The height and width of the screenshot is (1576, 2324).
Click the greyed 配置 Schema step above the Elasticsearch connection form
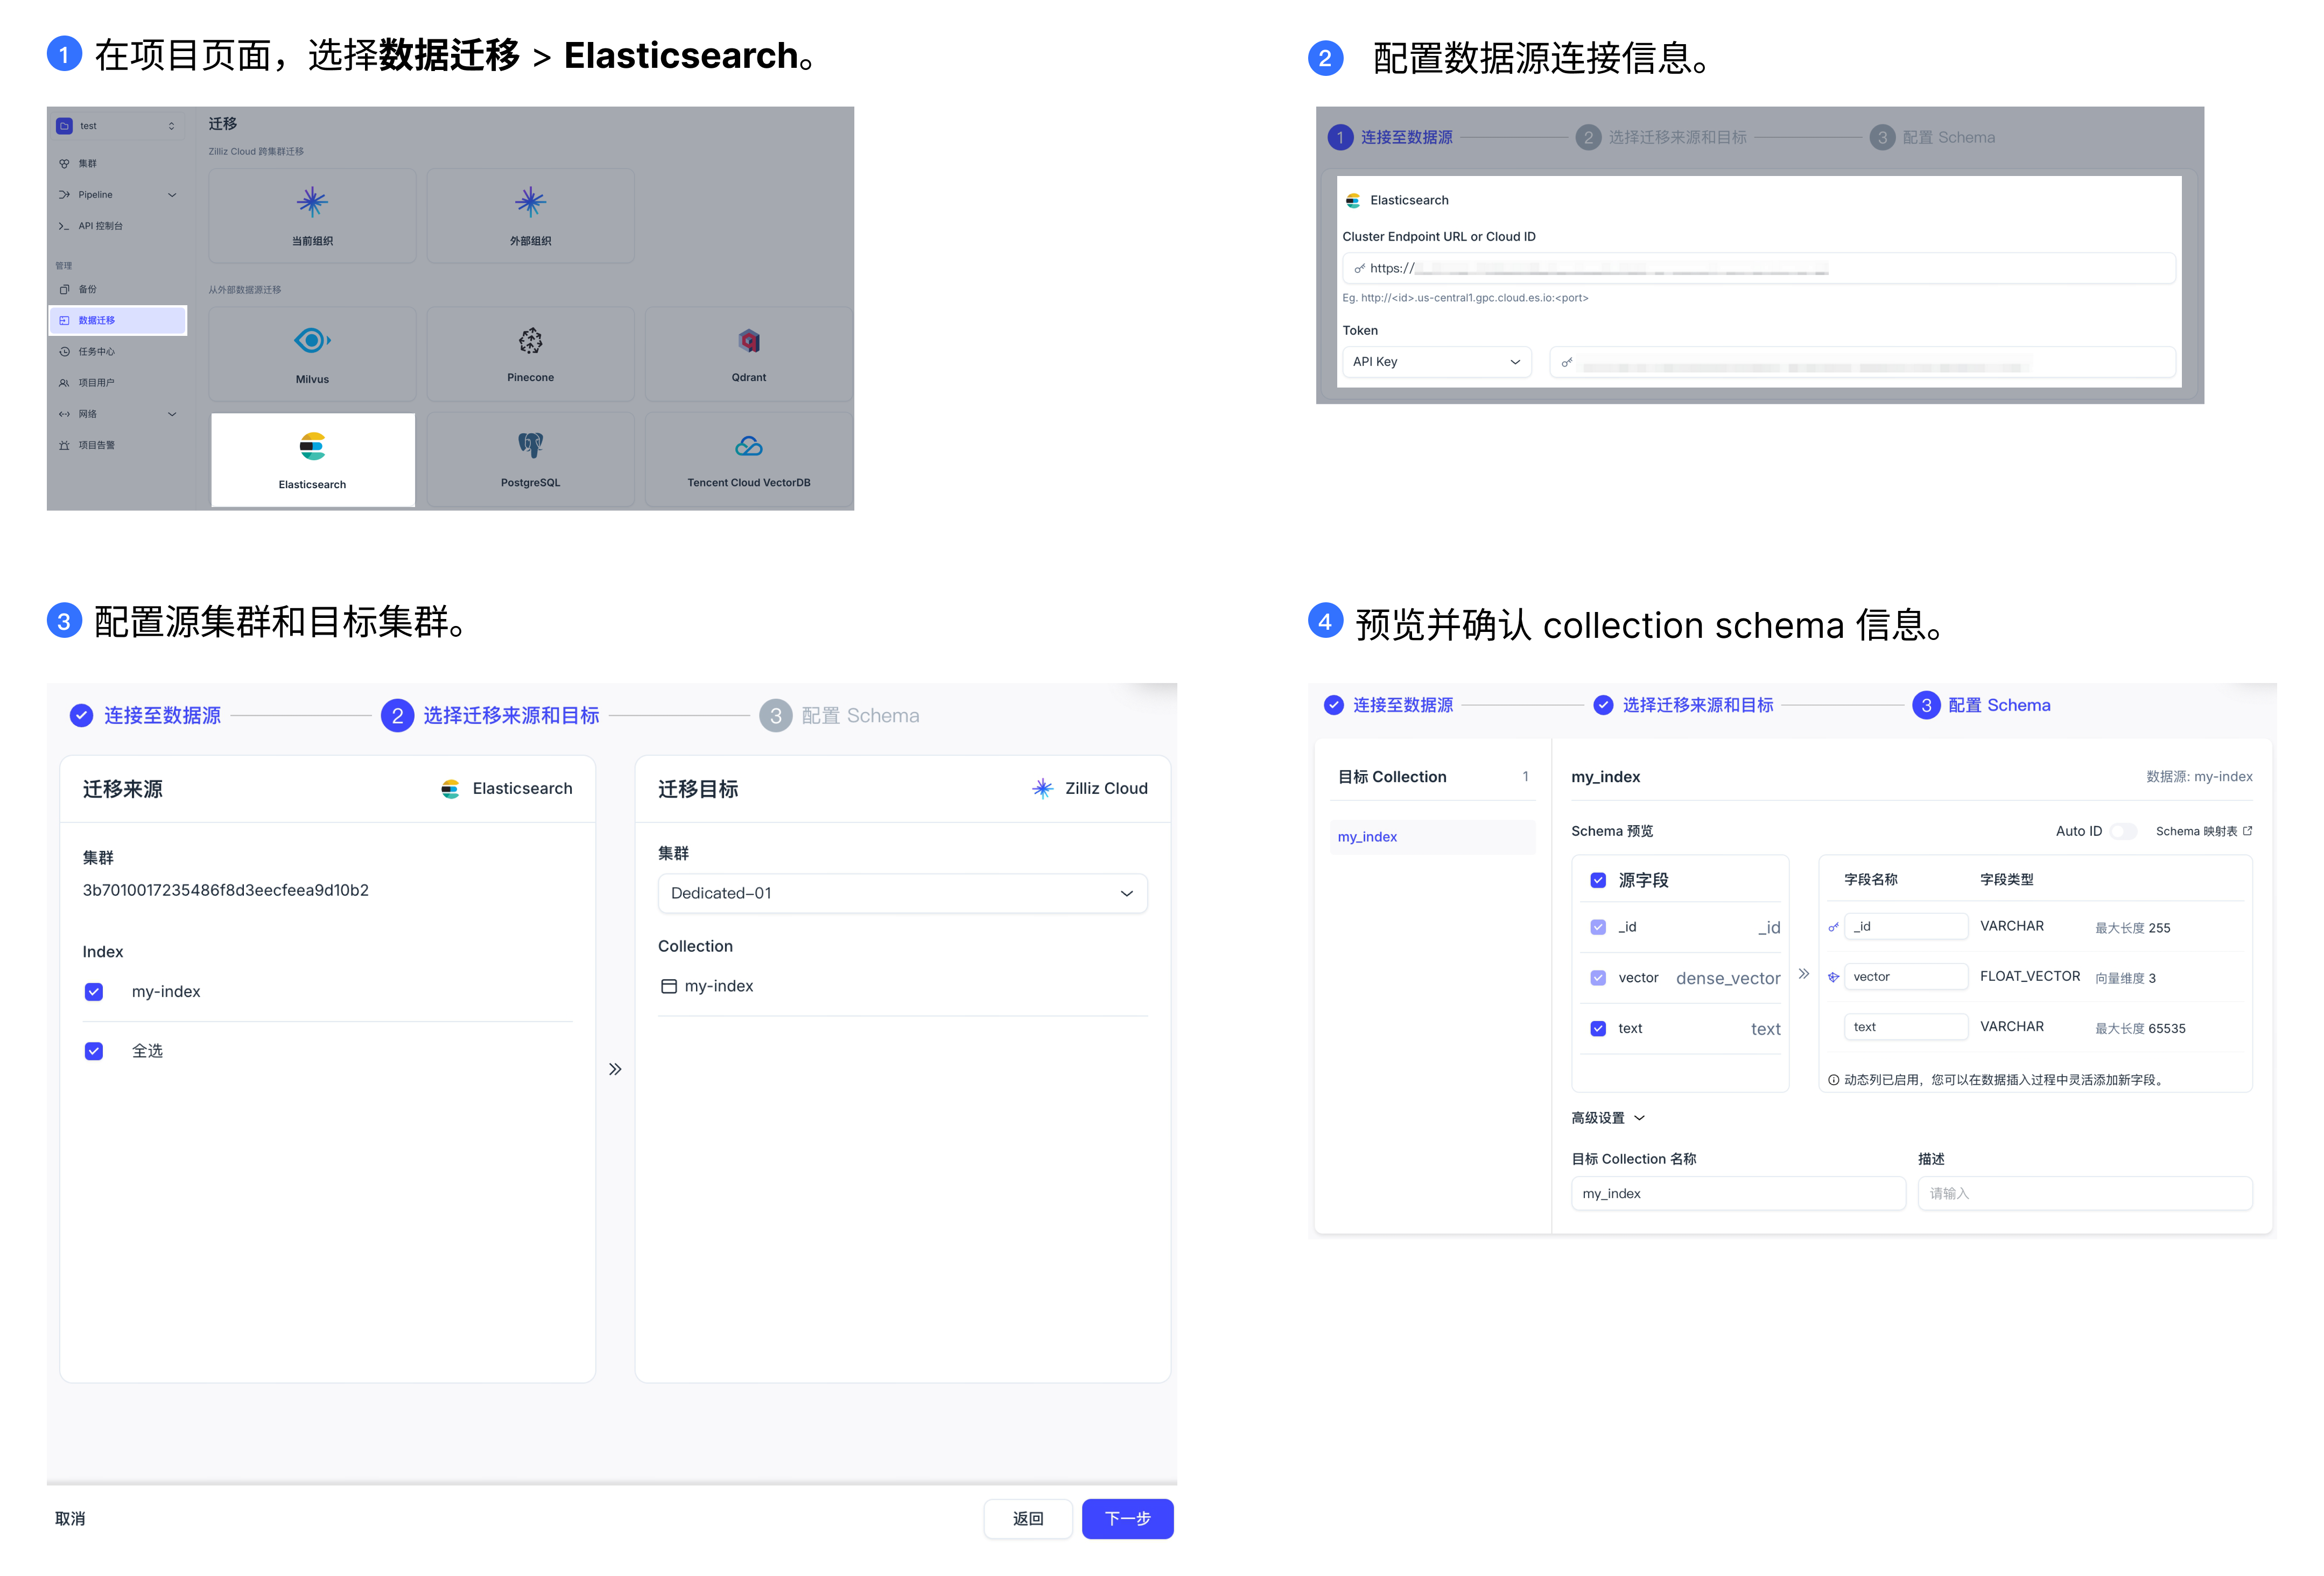coord(1932,138)
